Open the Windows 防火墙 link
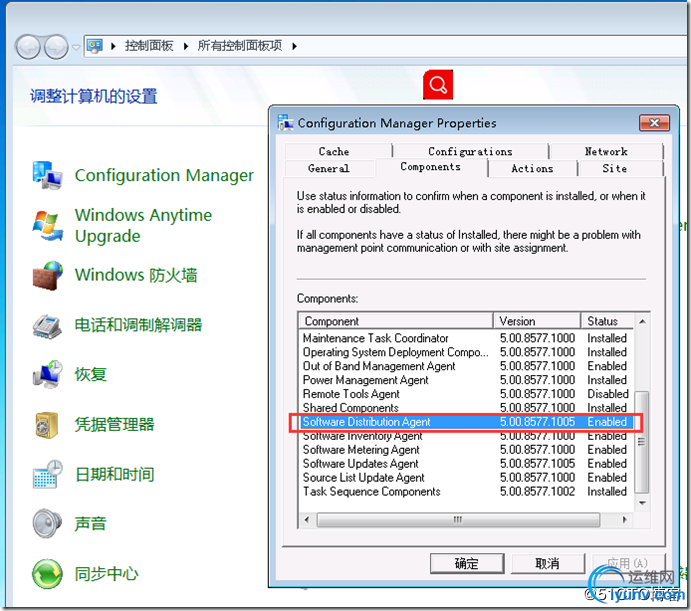Image resolution: width=691 pixels, height=611 pixels. point(136,275)
